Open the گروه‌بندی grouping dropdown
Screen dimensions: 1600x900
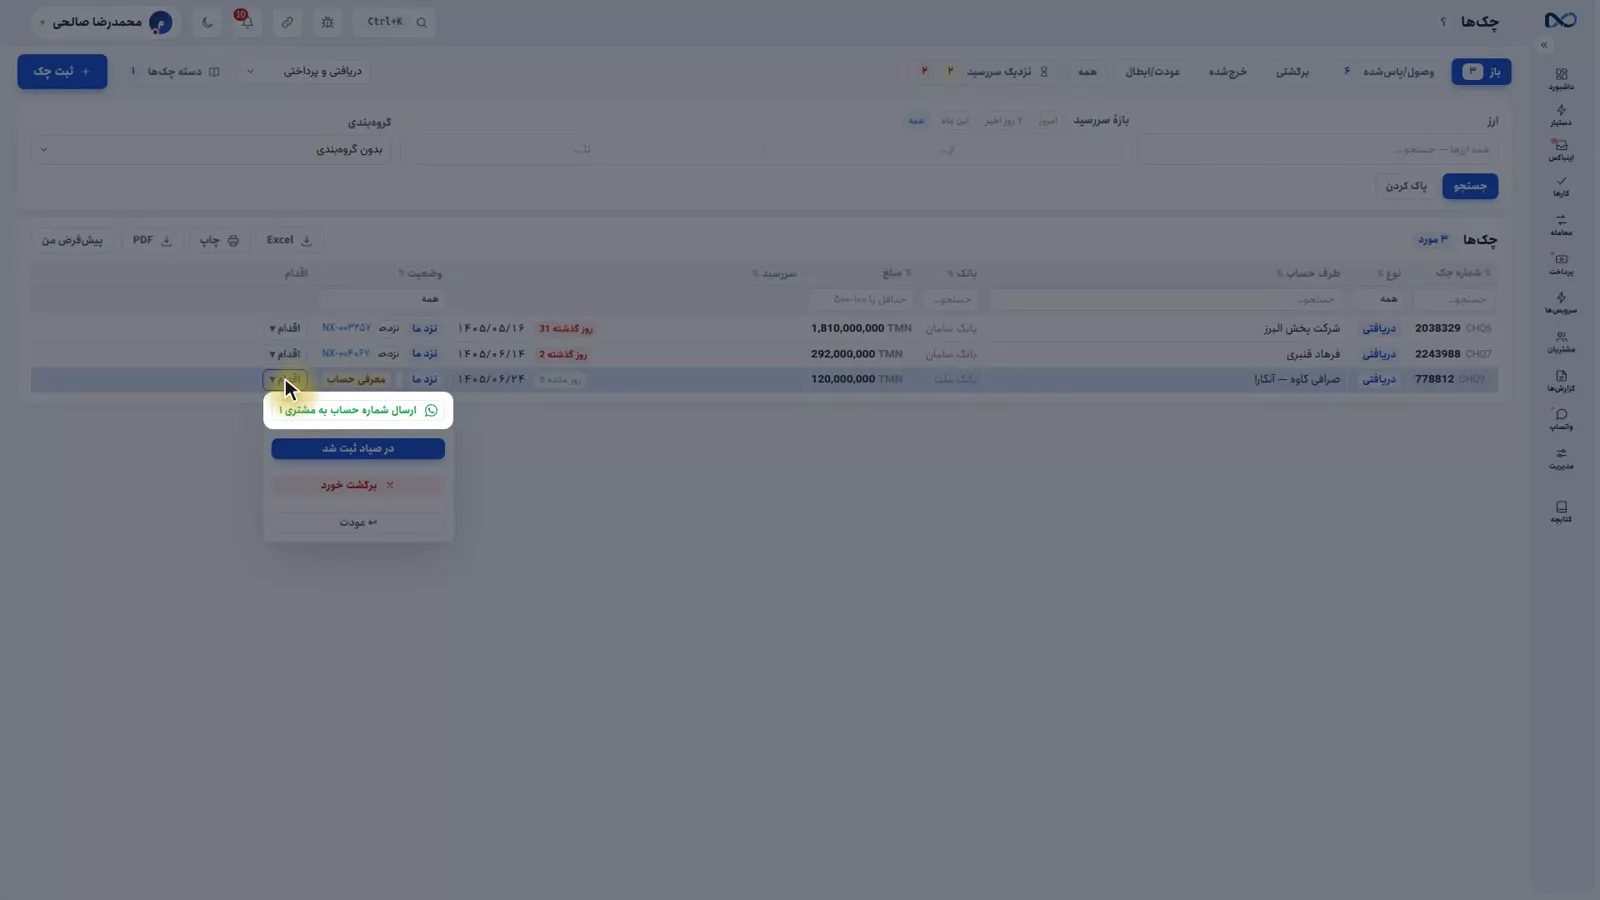tap(211, 150)
